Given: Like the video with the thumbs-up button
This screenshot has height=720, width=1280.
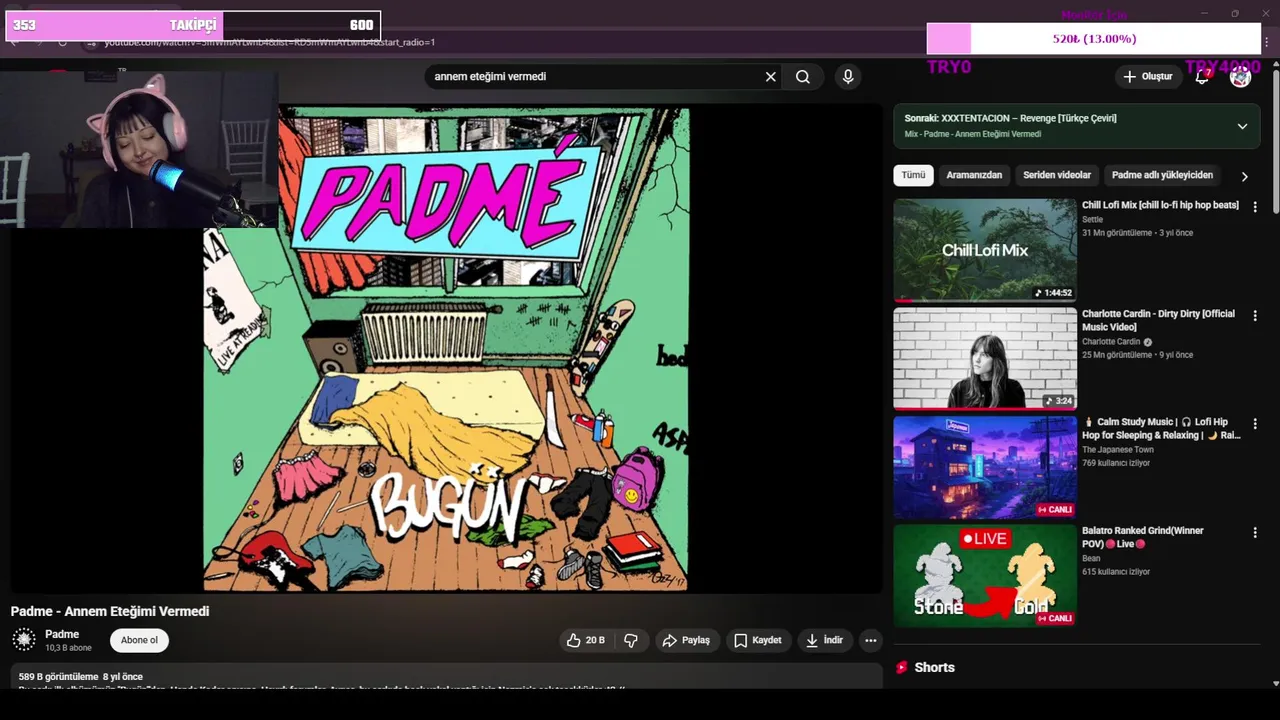Looking at the screenshot, I should tap(586, 640).
